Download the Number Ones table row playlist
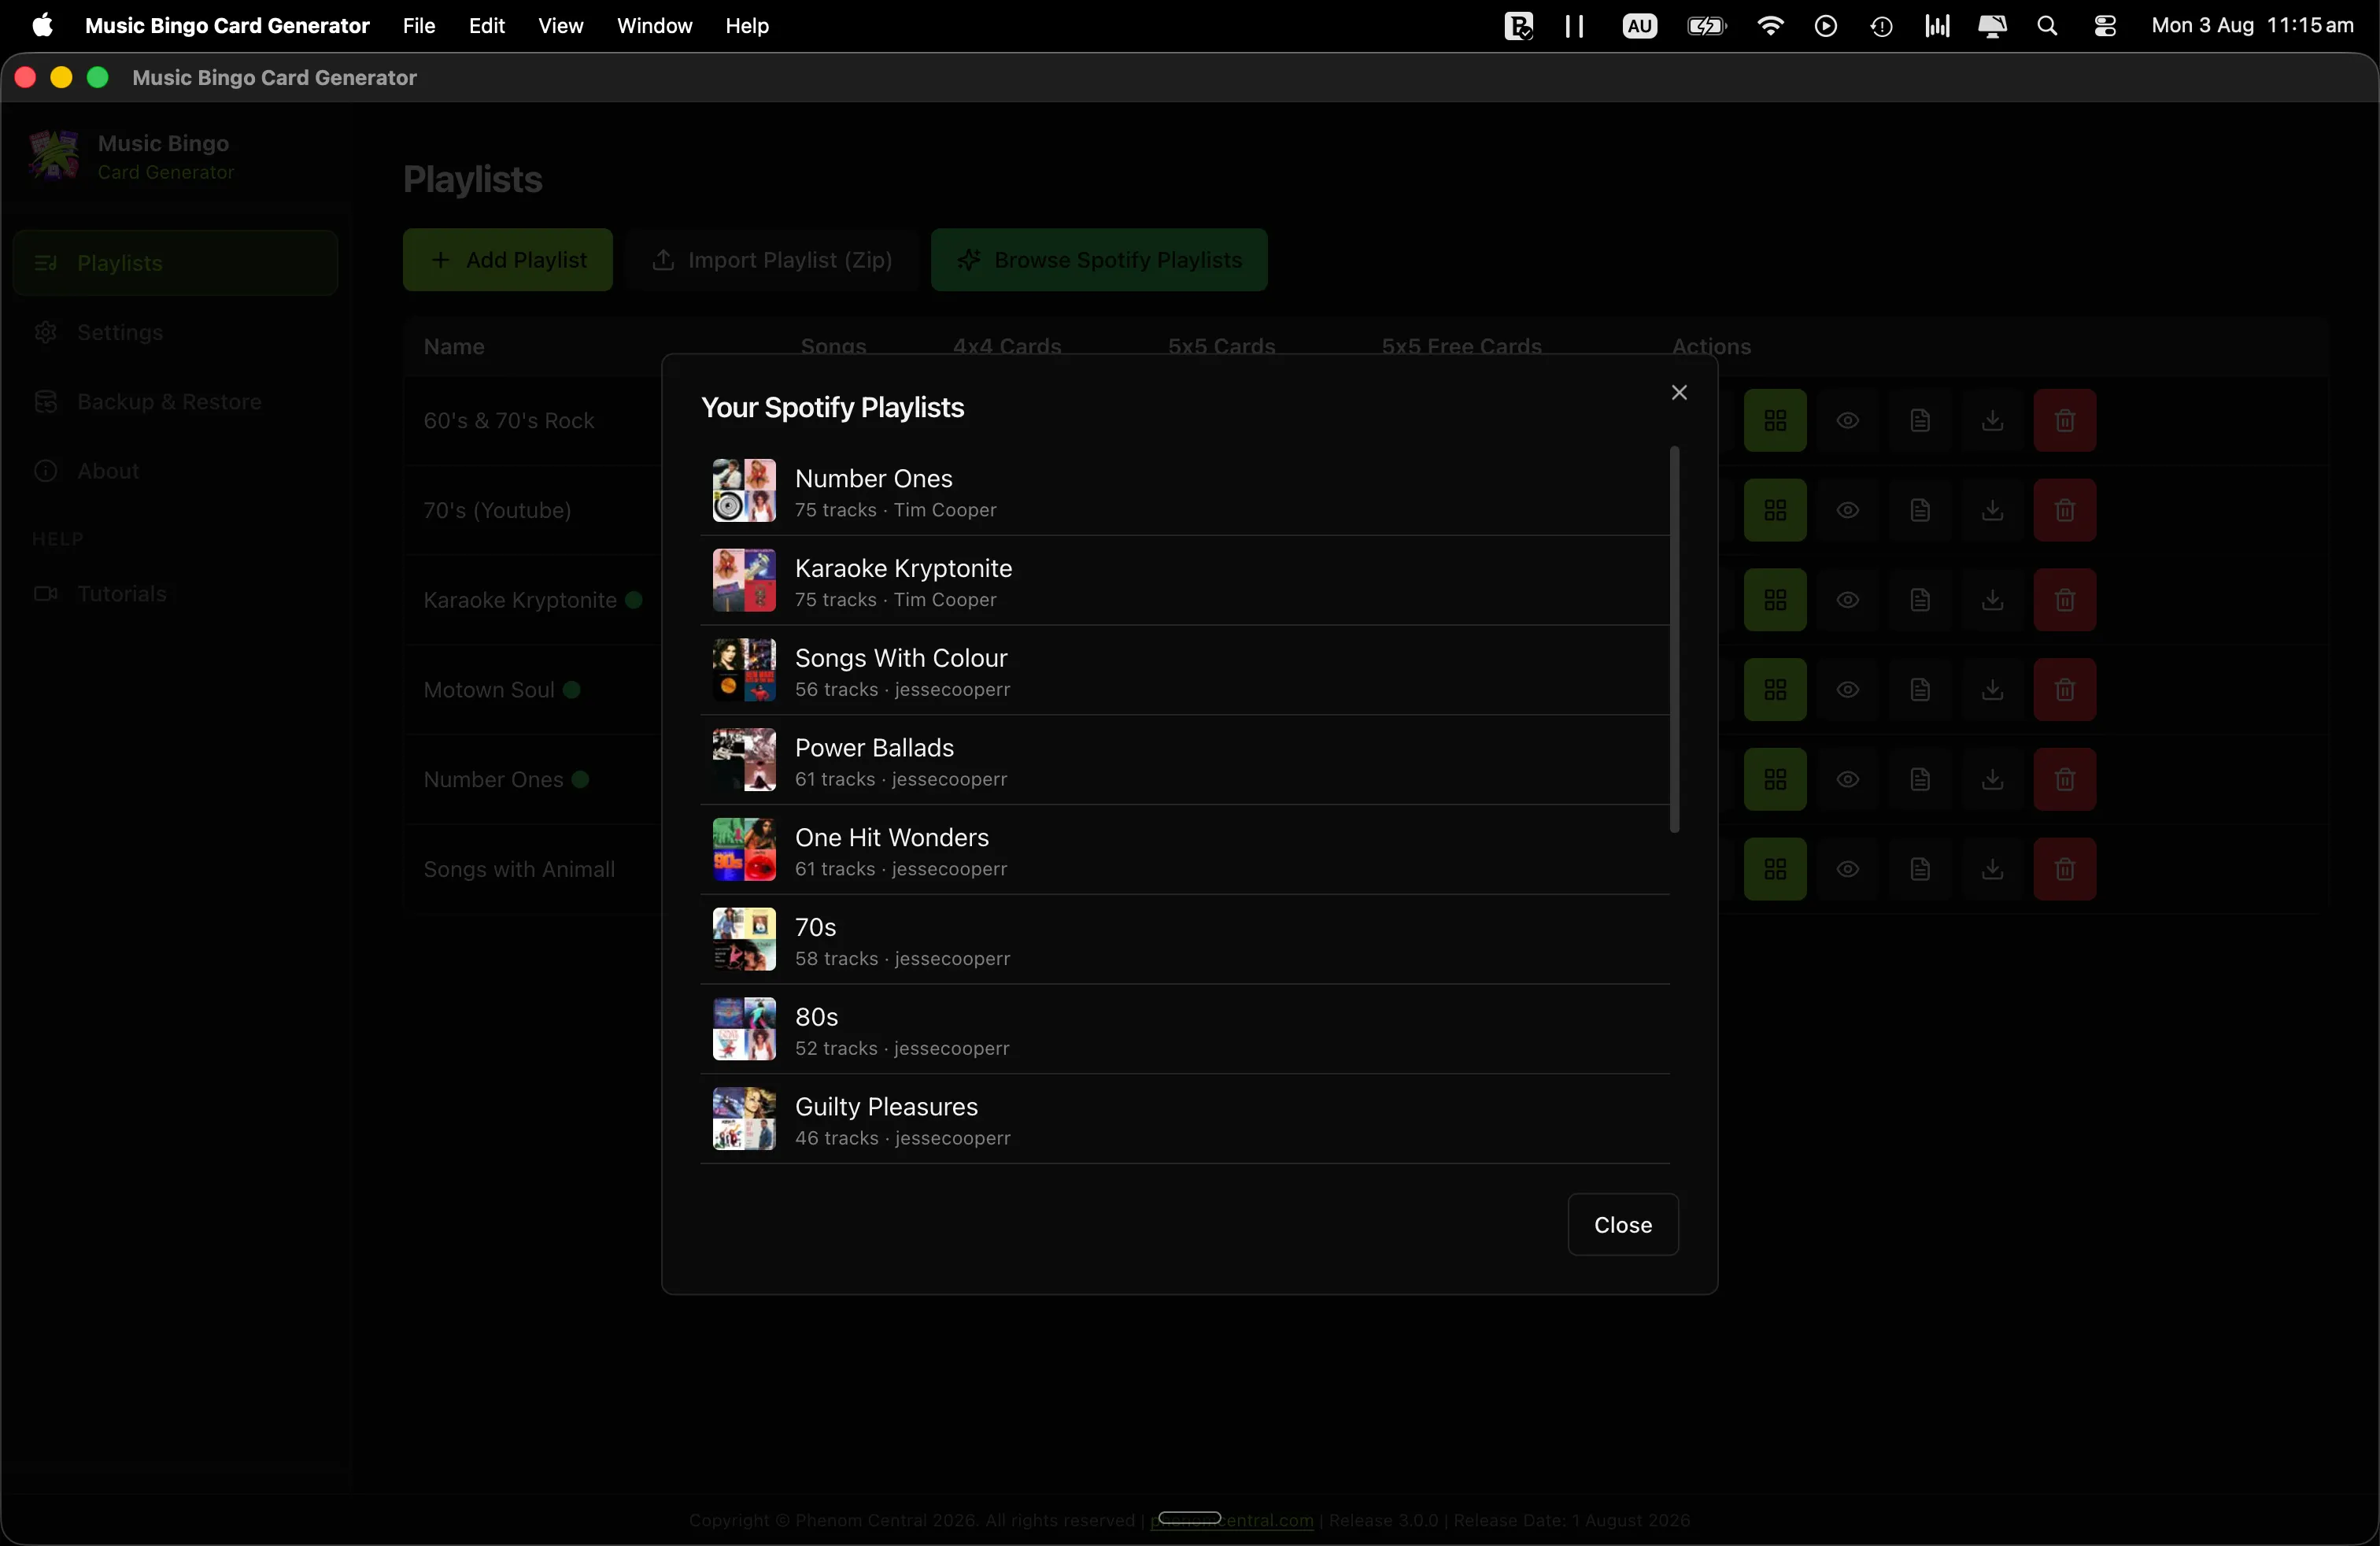Screen dimensions: 2380x1546 pyautogui.click(x=1992, y=779)
